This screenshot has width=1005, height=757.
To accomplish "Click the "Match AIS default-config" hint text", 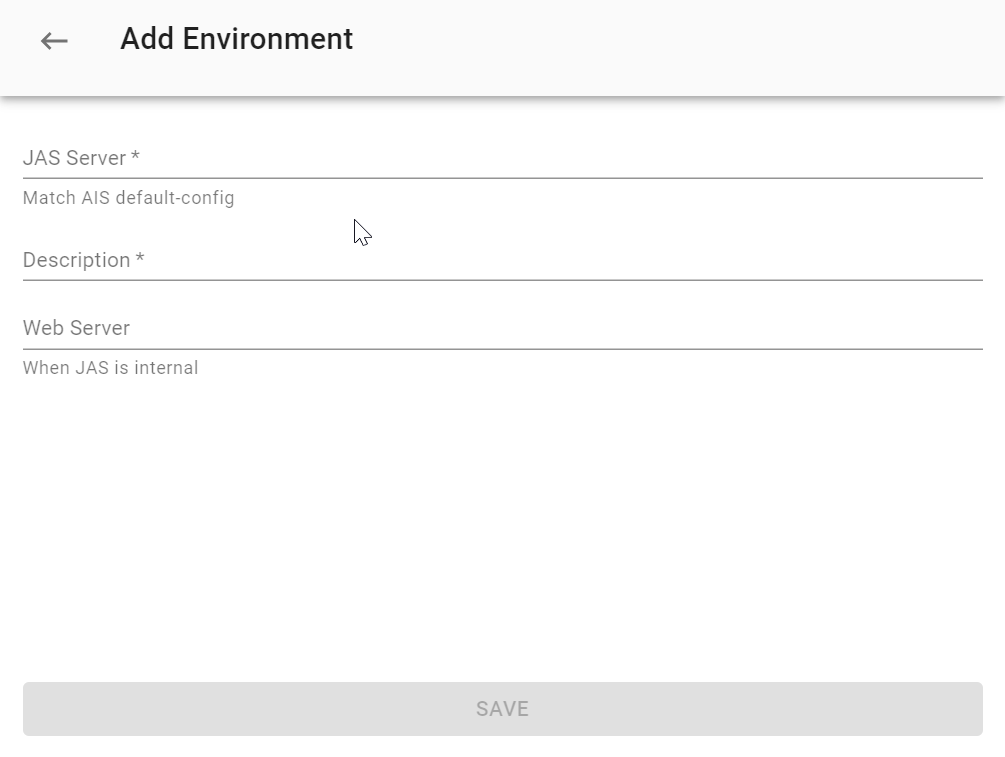I will pyautogui.click(x=128, y=198).
